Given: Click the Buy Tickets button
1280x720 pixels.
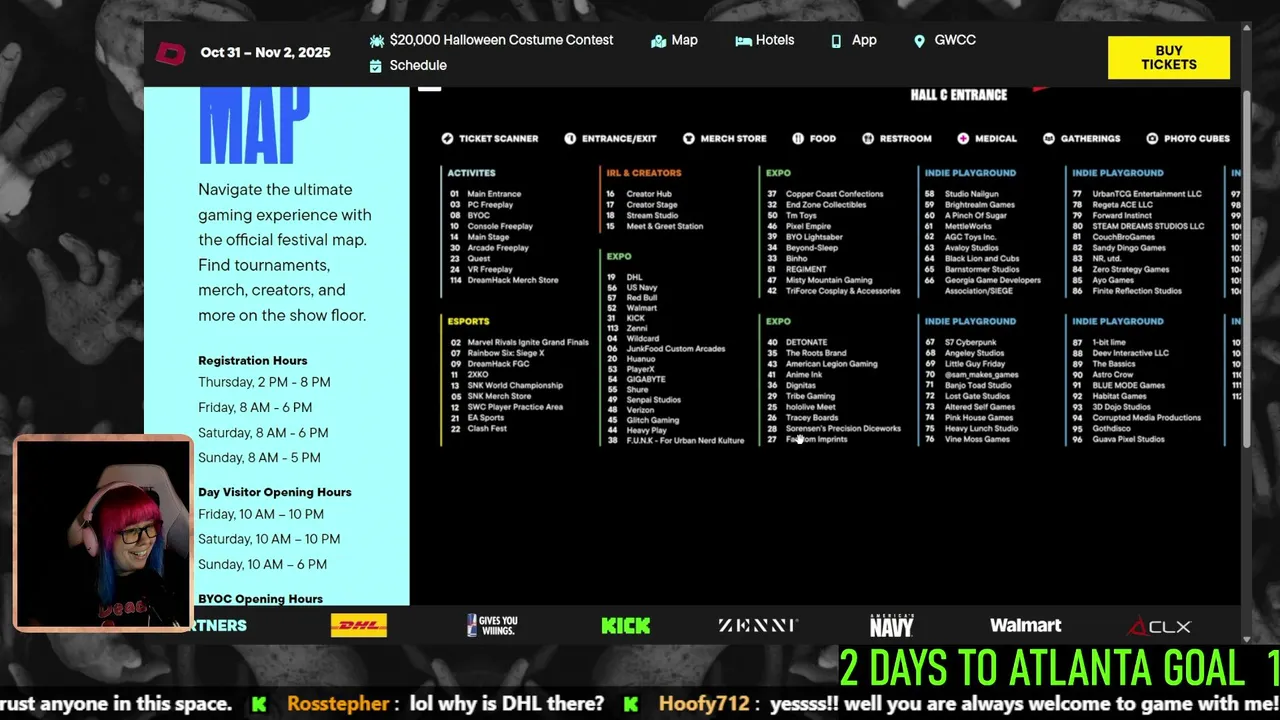Looking at the screenshot, I should pyautogui.click(x=1169, y=58).
